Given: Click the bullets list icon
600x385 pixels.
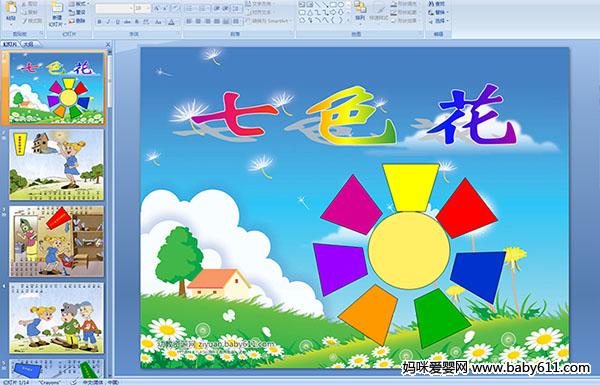Looking at the screenshot, I should [190, 8].
